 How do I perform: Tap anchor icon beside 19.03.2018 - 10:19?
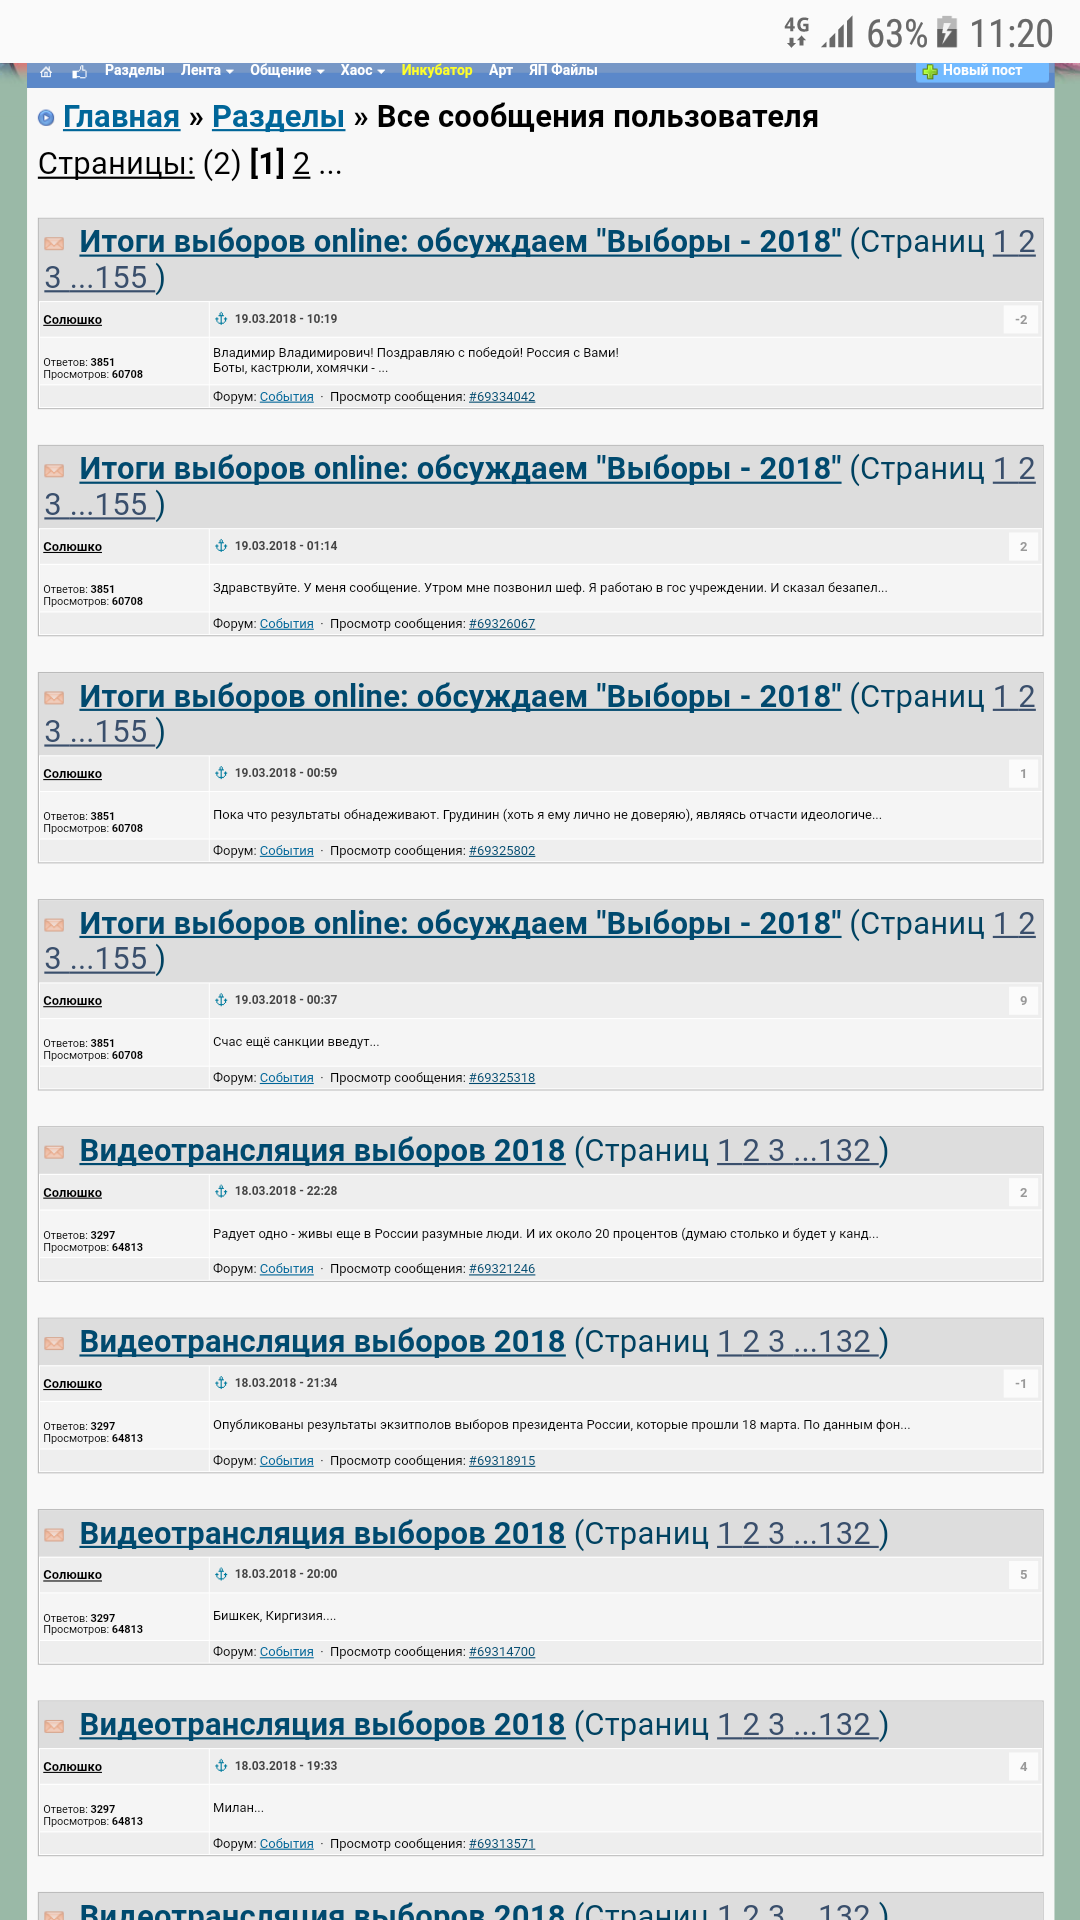(221, 319)
